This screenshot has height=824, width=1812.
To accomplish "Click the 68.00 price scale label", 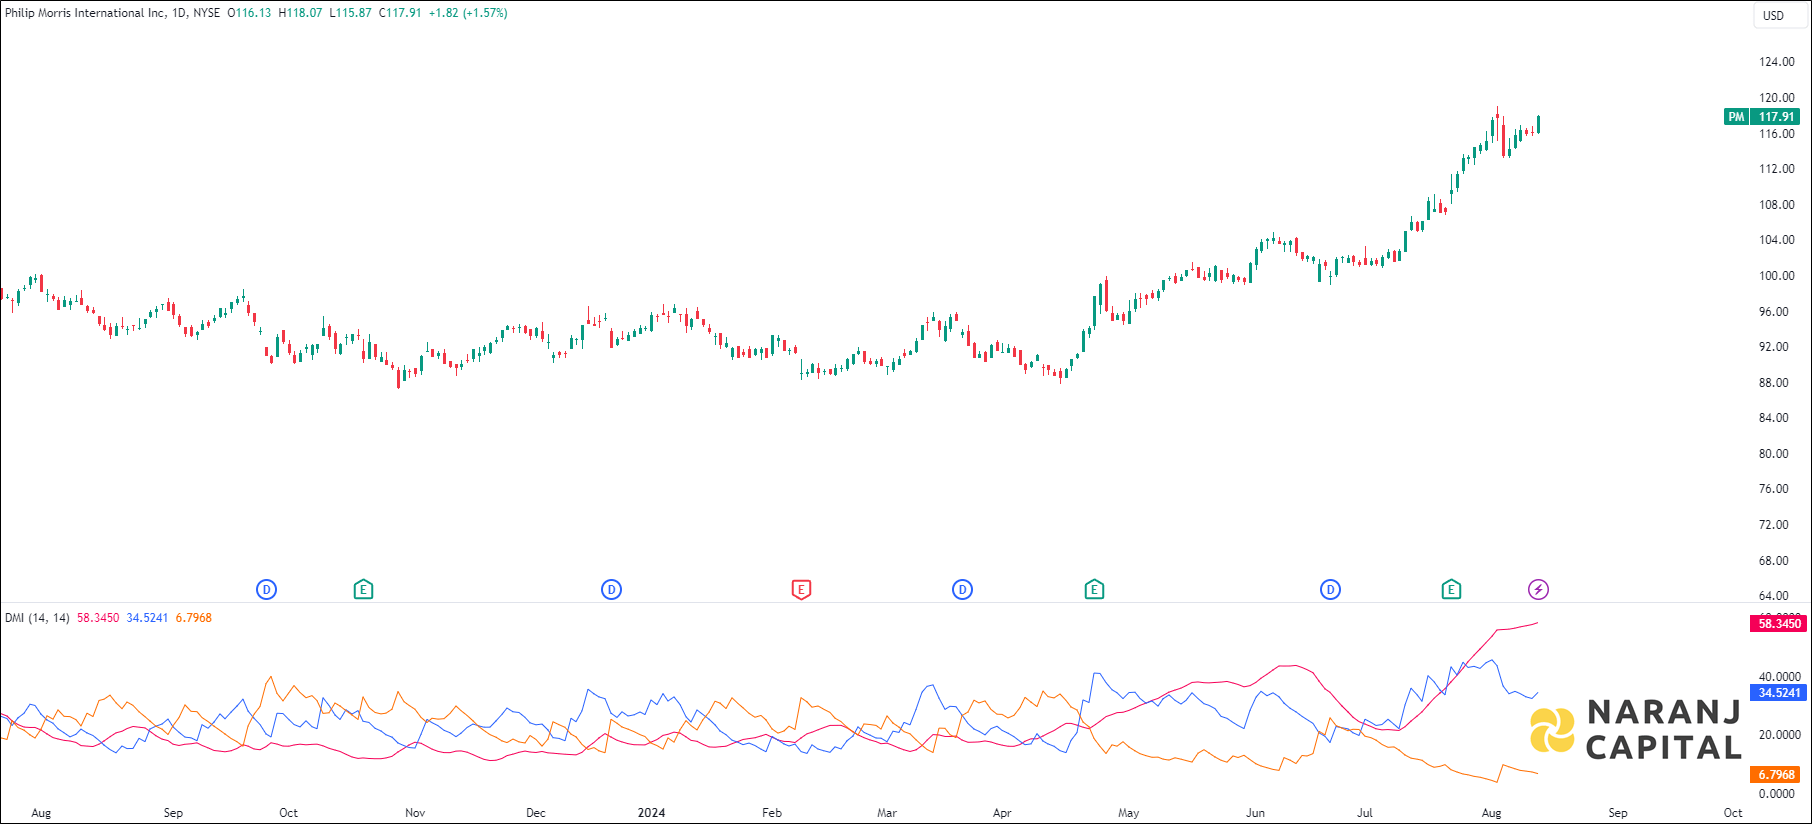I will click(1774, 561).
